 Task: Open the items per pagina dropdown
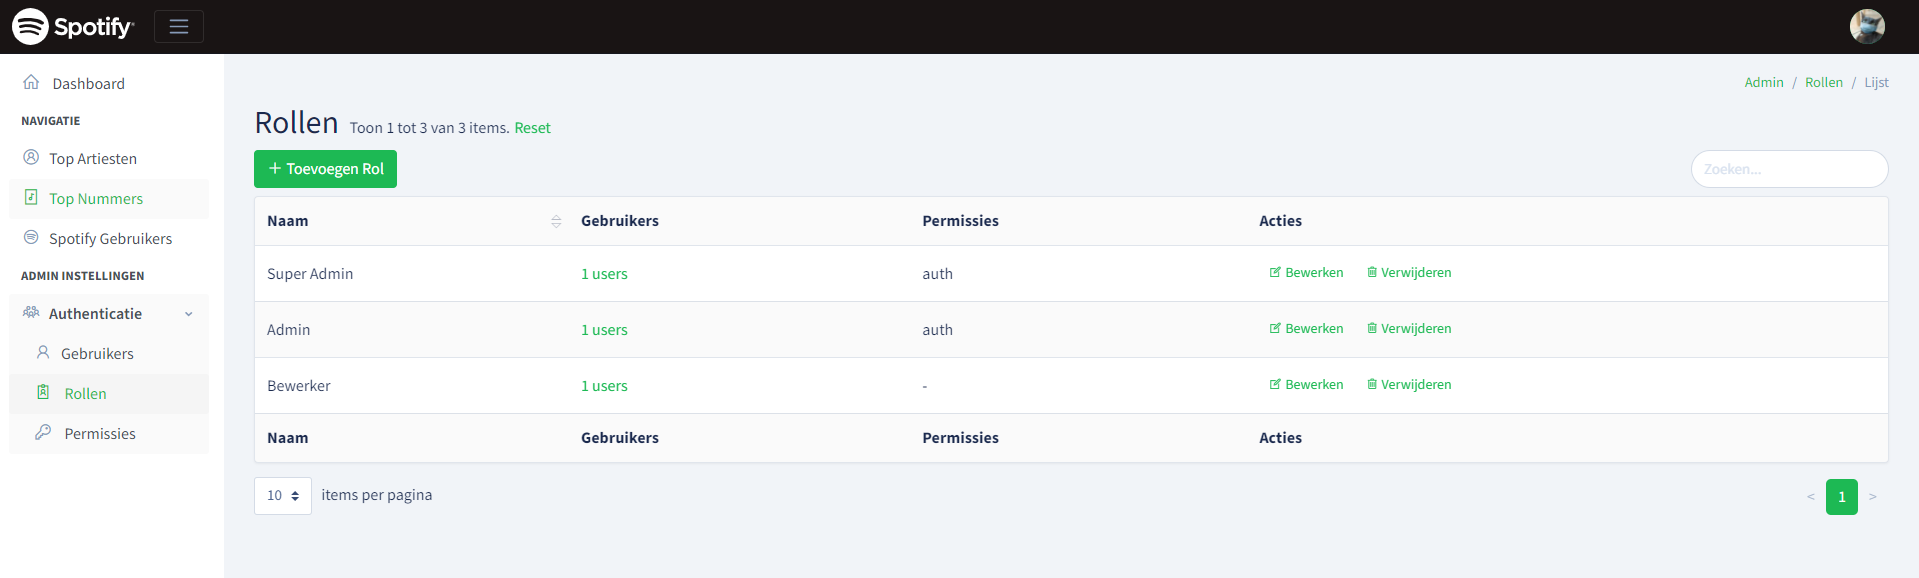tap(283, 496)
